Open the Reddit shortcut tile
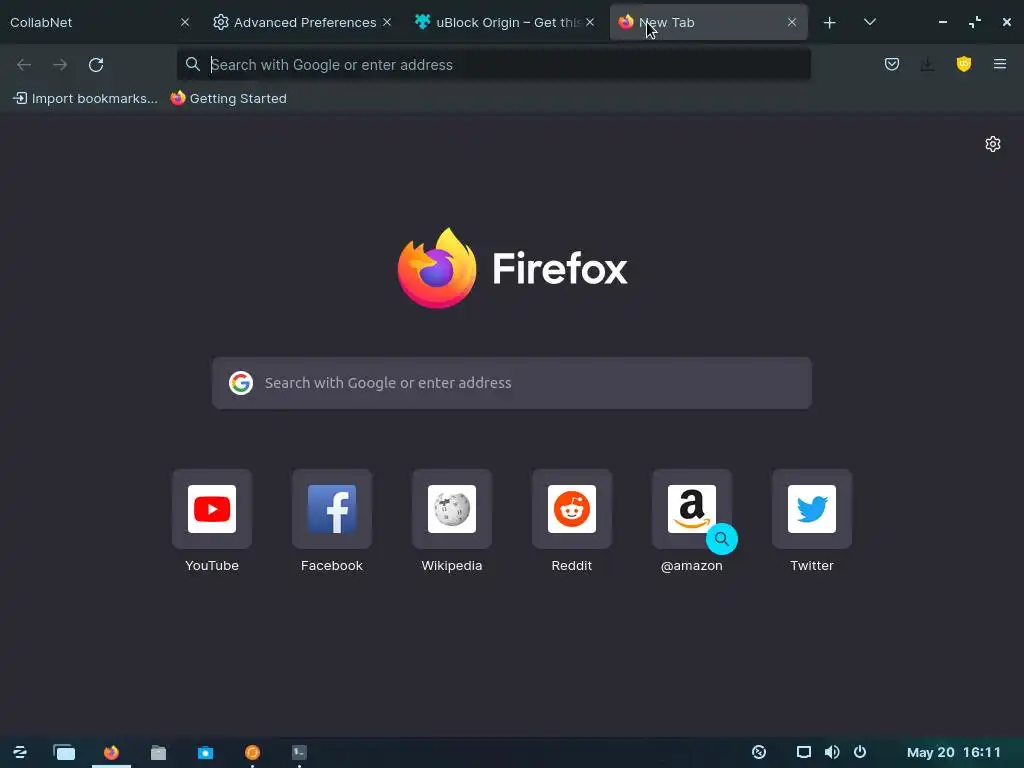This screenshot has height=768, width=1024. click(571, 509)
